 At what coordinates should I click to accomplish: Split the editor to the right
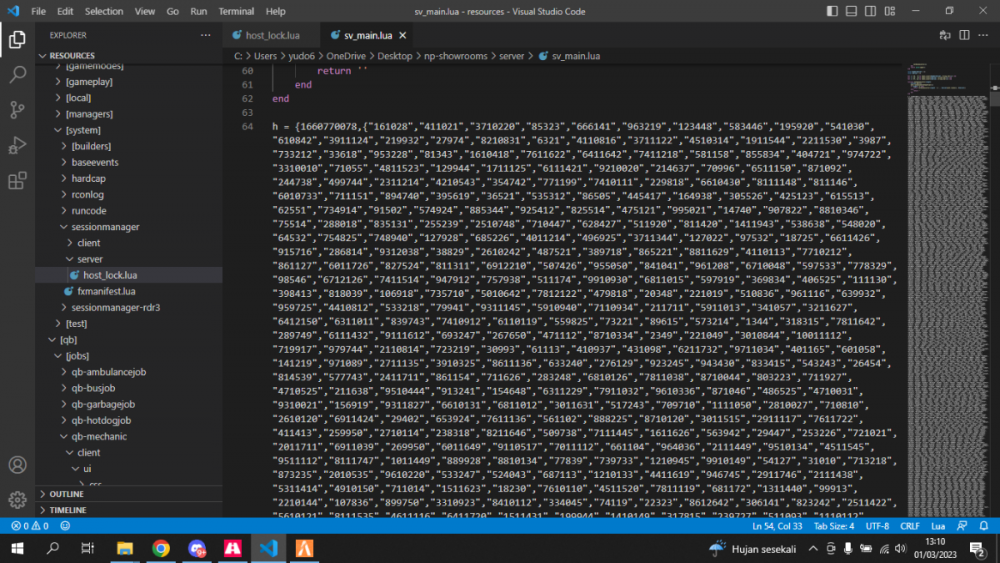click(963, 35)
